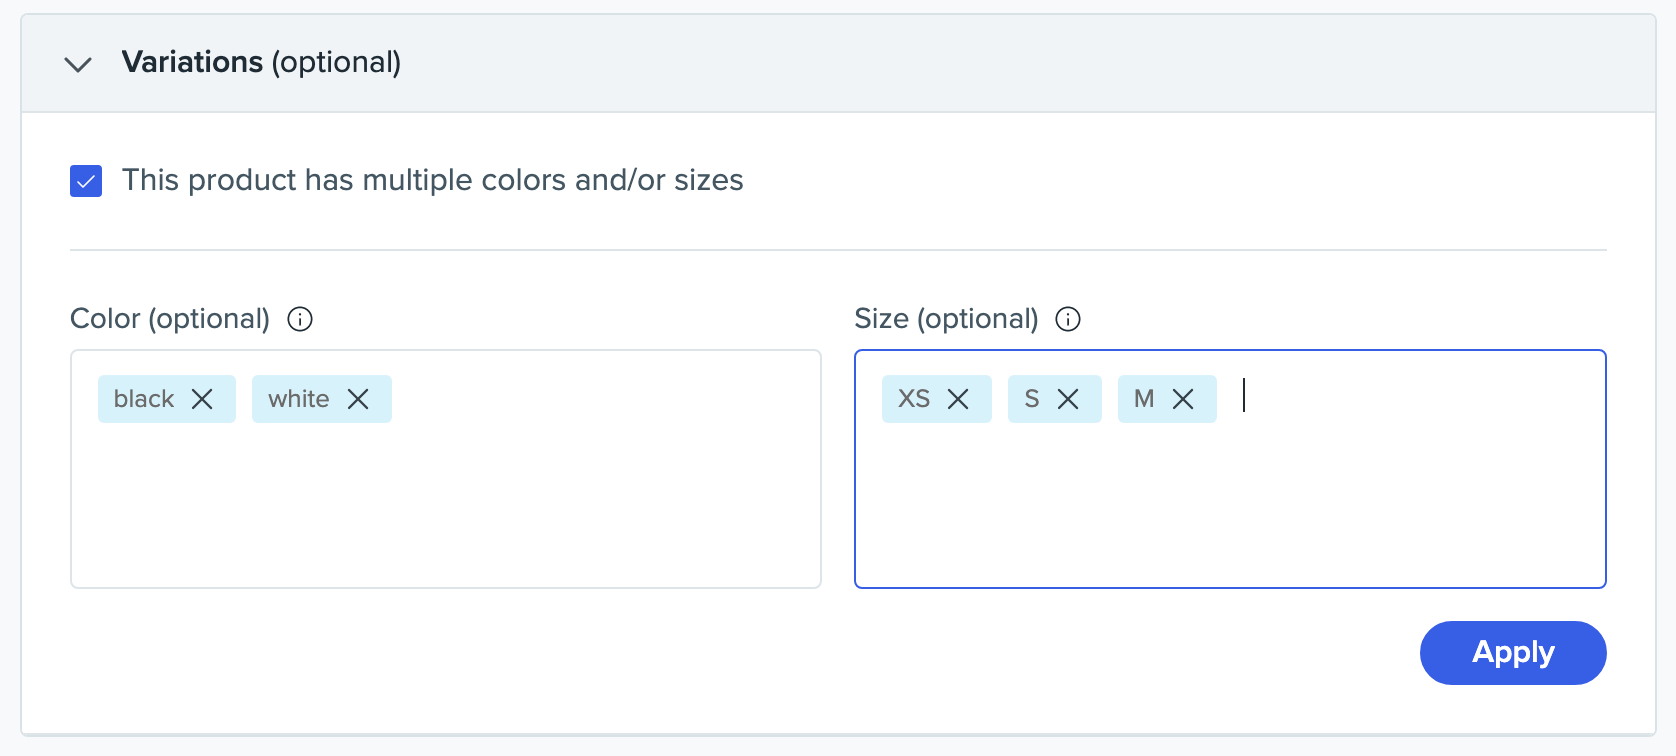This screenshot has height=756, width=1676.
Task: Show info about Size option
Action: tap(1068, 319)
